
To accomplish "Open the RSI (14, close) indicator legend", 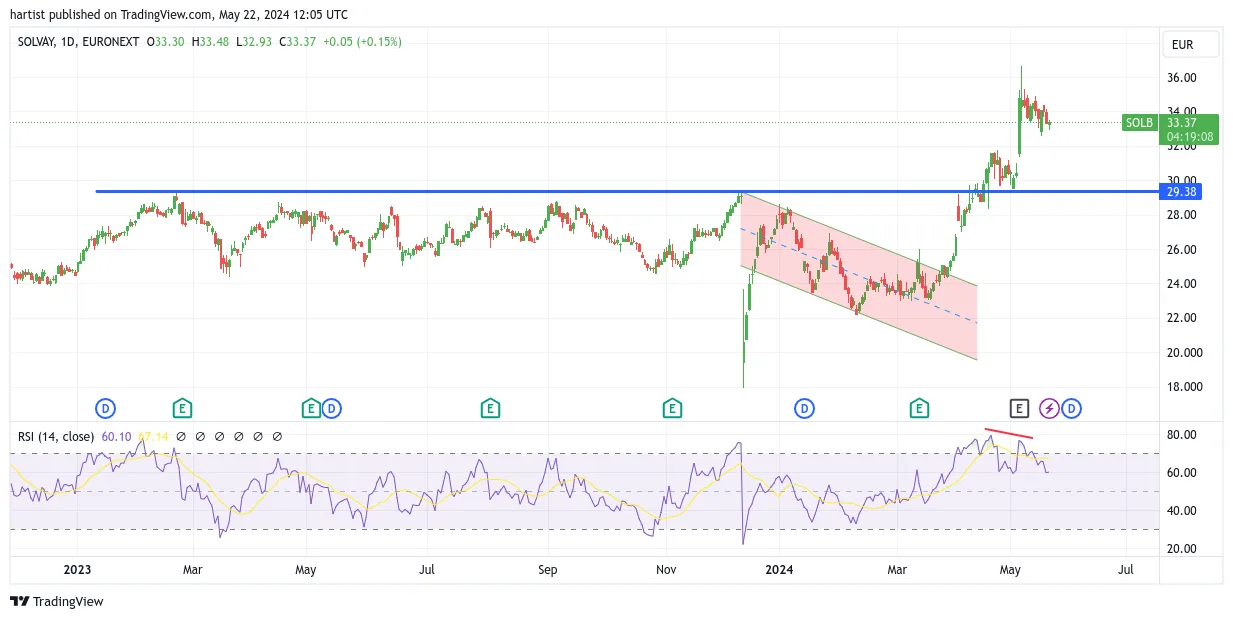I will pos(56,436).
